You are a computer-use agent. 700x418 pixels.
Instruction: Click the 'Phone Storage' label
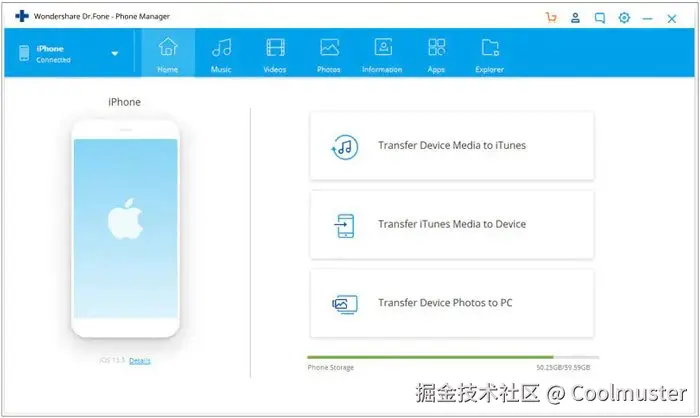330,368
